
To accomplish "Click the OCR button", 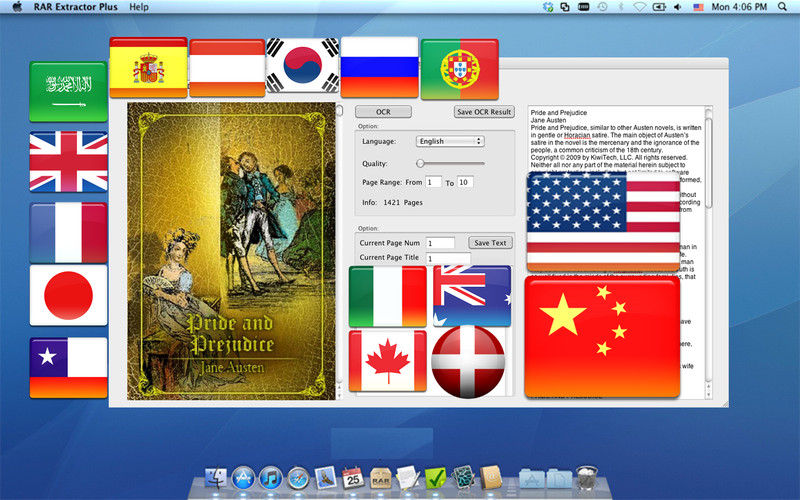I will pos(383,112).
